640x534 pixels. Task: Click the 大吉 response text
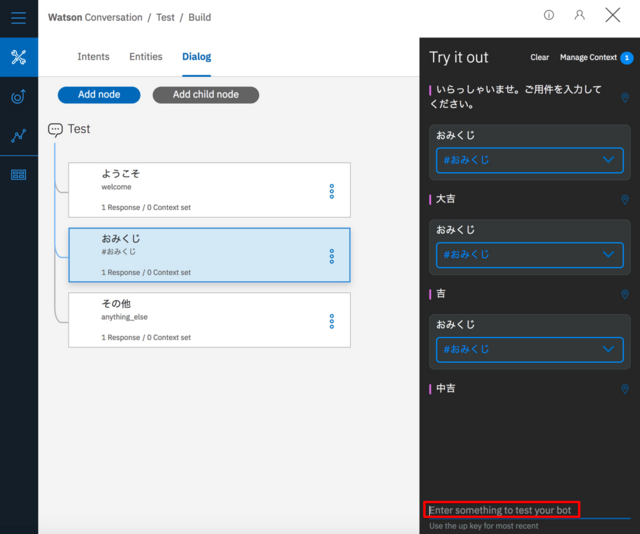(x=445, y=199)
